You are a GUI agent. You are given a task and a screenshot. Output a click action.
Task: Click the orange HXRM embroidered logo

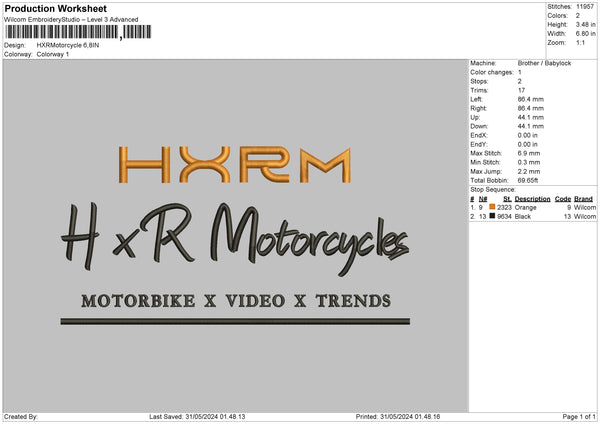pyautogui.click(x=235, y=165)
